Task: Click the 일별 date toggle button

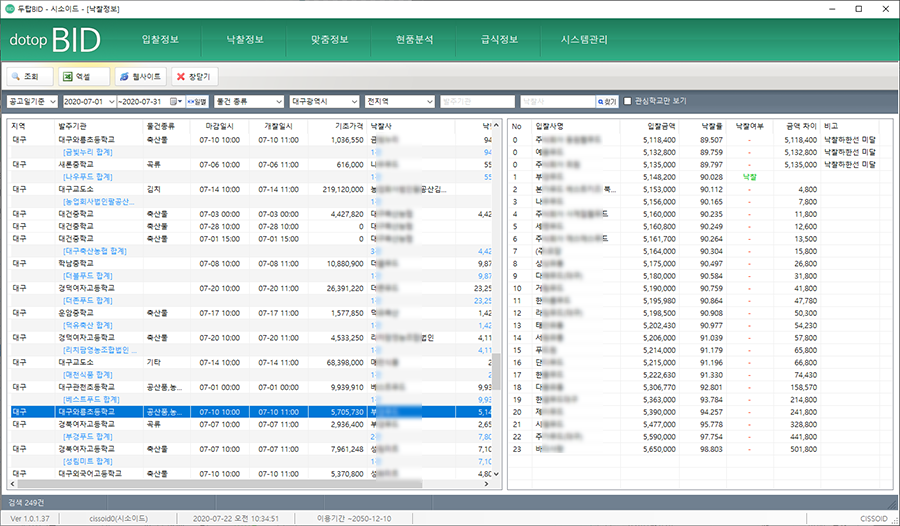Action: tap(197, 101)
